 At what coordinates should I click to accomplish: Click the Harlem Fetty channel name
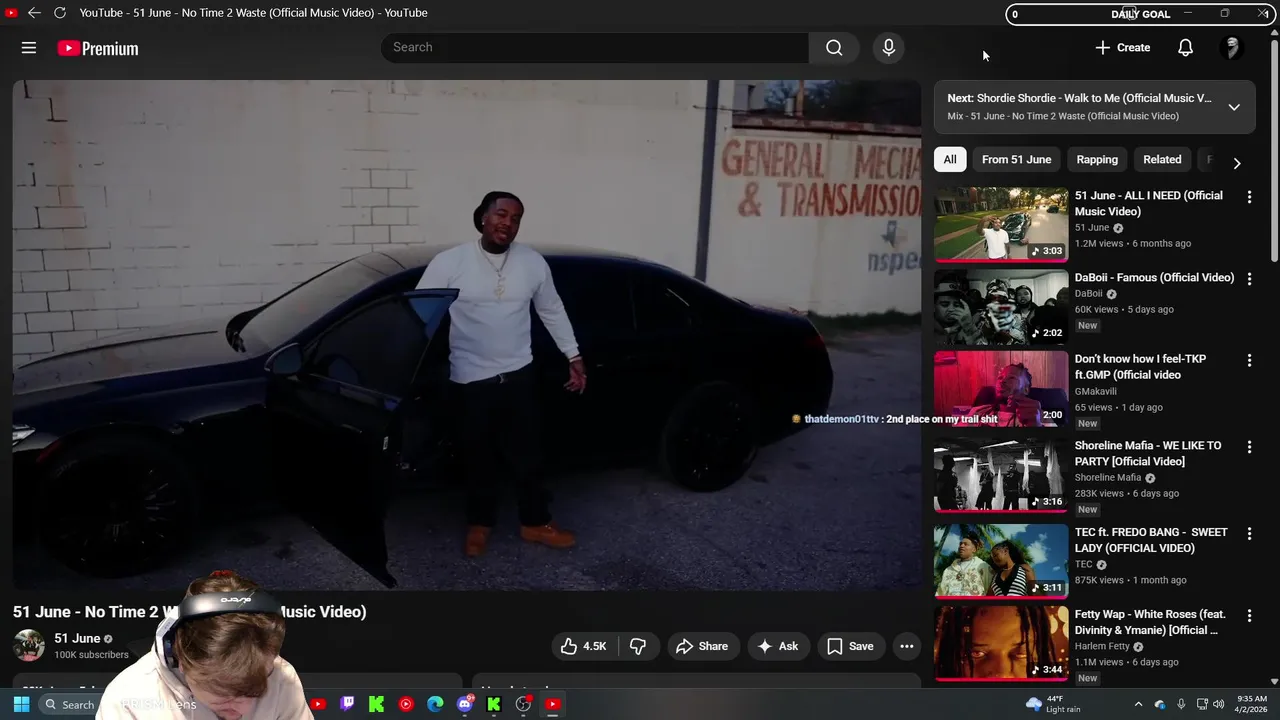(x=1103, y=647)
